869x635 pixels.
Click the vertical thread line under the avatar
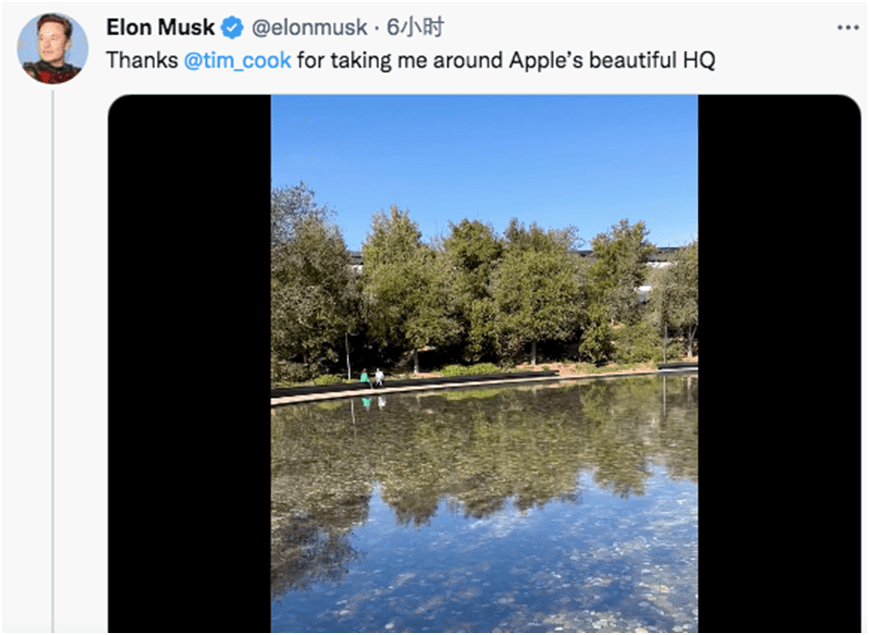click(53, 360)
